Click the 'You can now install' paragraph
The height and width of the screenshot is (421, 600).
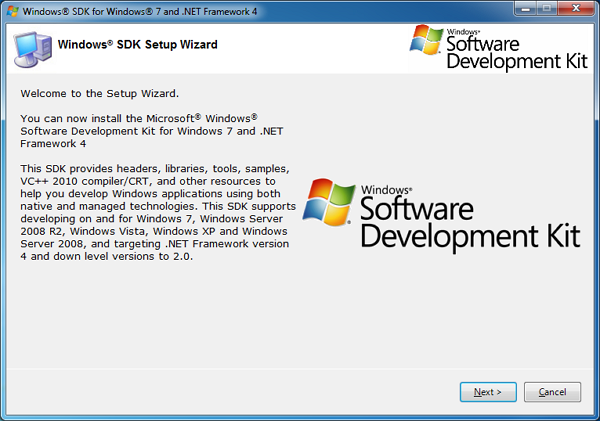point(152,131)
